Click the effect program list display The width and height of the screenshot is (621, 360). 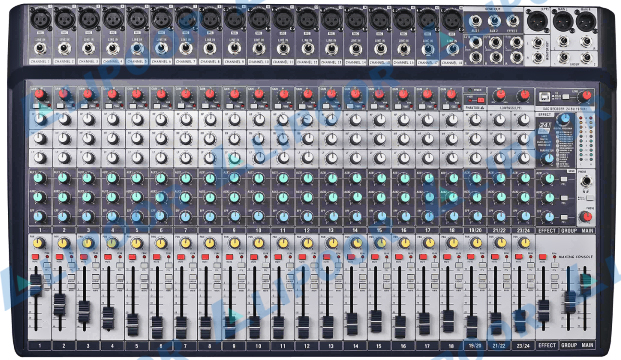564,148
